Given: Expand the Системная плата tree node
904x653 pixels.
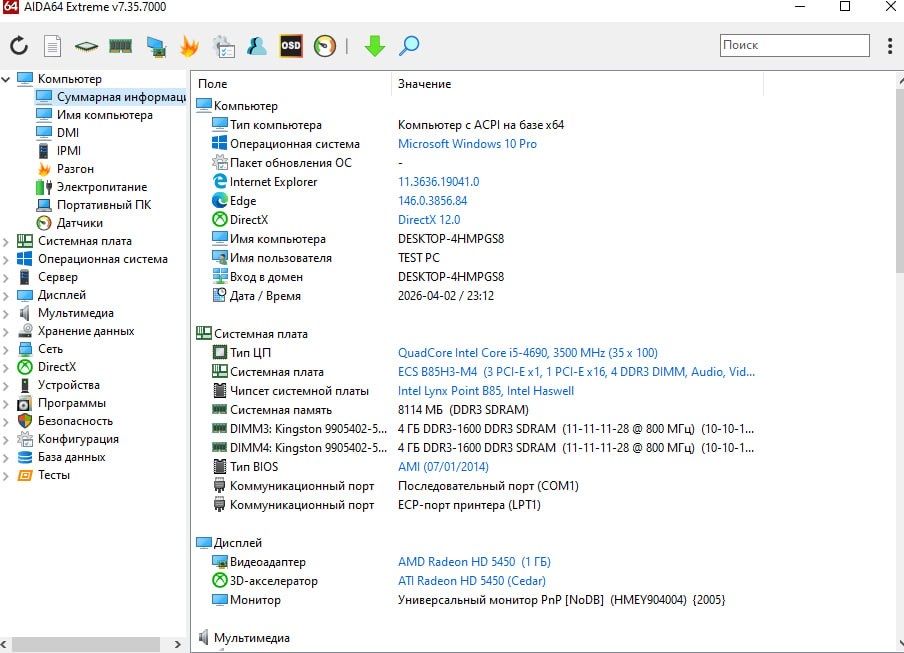Looking at the screenshot, I should pos(6,241).
